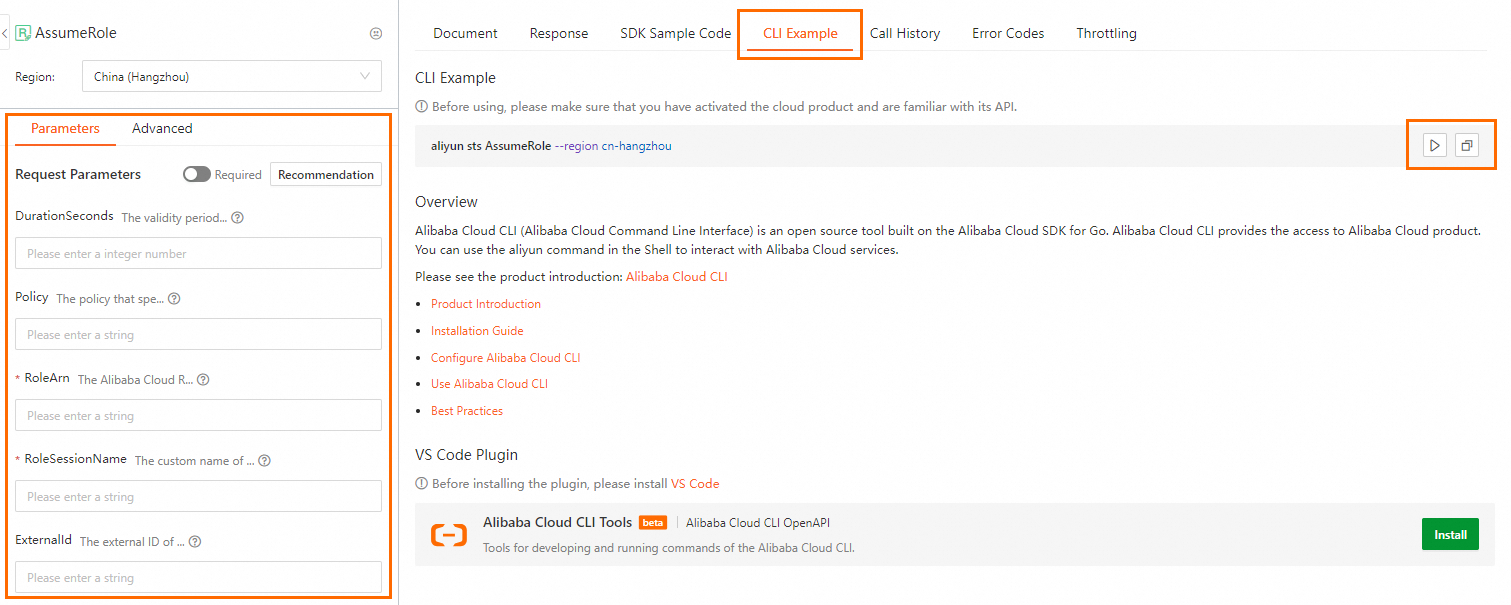Show help tooltip for Policy parameter
The height and width of the screenshot is (605, 1511).
pos(174,299)
